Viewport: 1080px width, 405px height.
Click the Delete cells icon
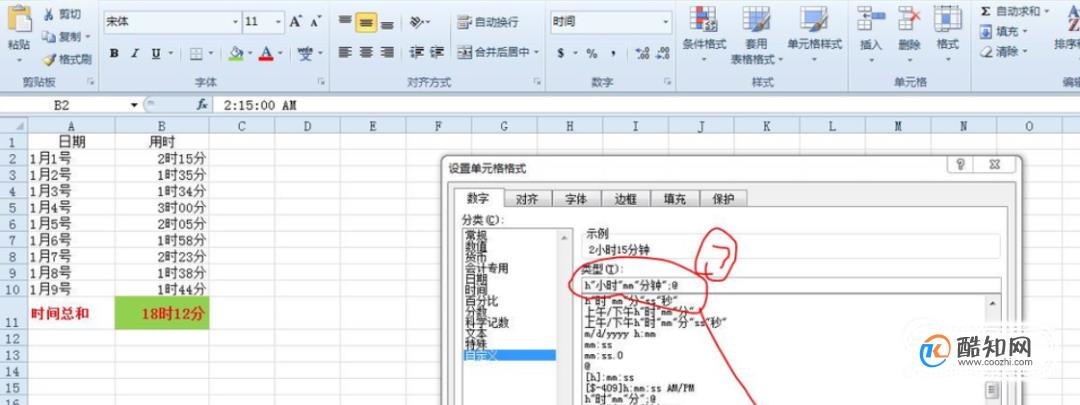(x=909, y=19)
